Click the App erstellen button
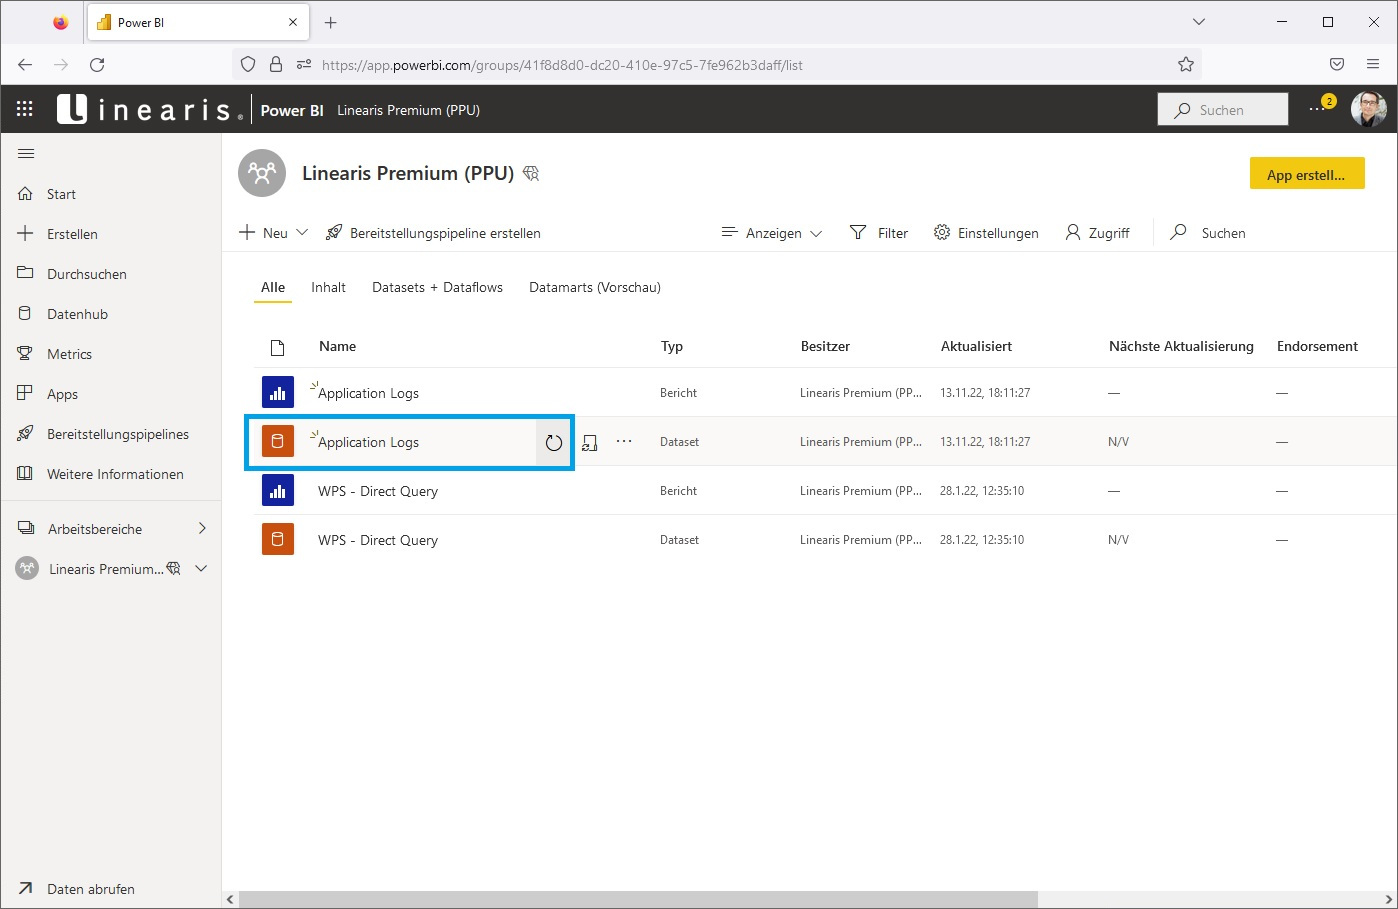Image resolution: width=1398 pixels, height=909 pixels. pyautogui.click(x=1307, y=173)
